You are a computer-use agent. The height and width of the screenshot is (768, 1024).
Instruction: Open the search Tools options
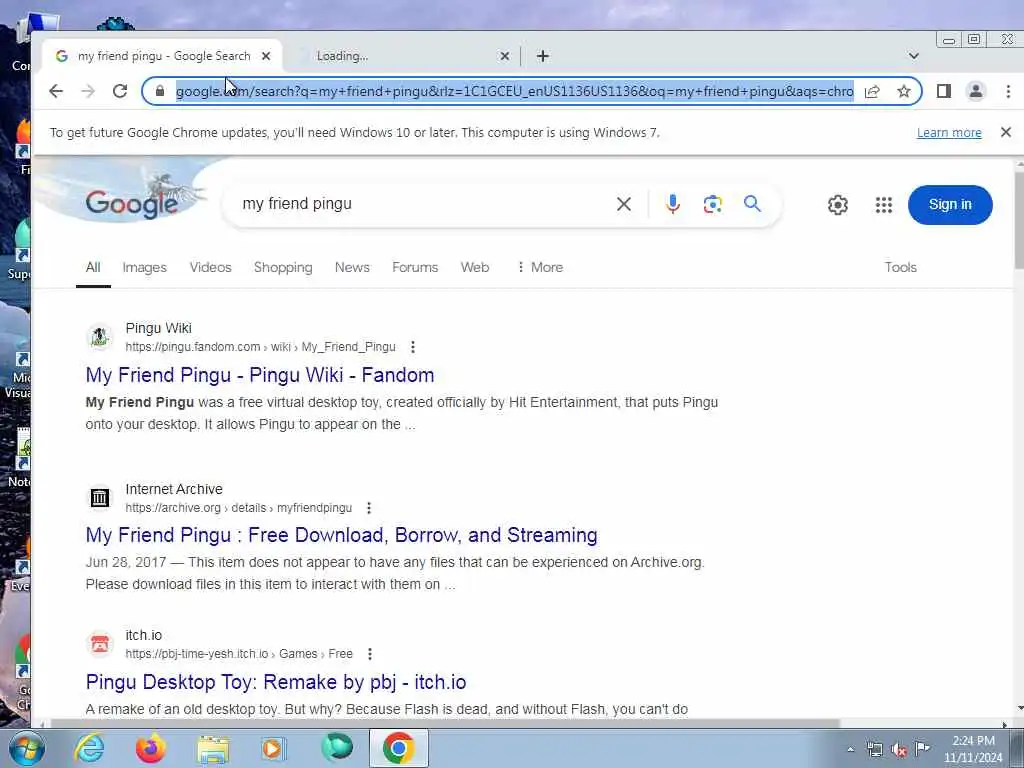pyautogui.click(x=901, y=267)
